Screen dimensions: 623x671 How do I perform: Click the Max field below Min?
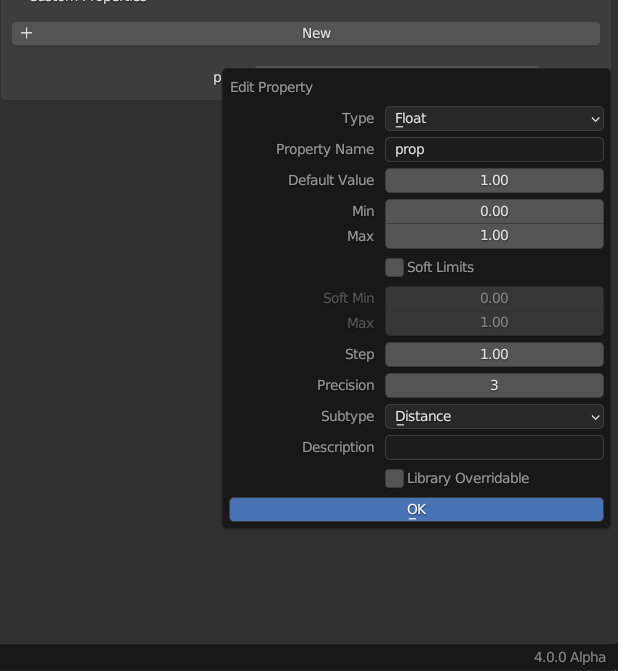coord(494,236)
